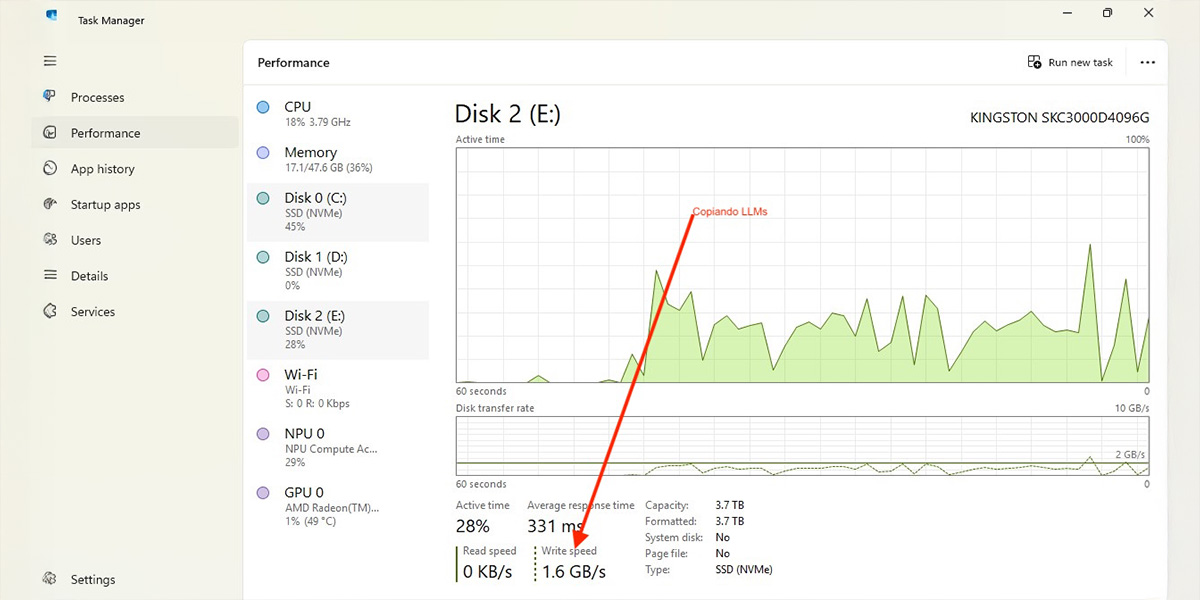Open the Services section
The width and height of the screenshot is (1200, 600).
92,311
